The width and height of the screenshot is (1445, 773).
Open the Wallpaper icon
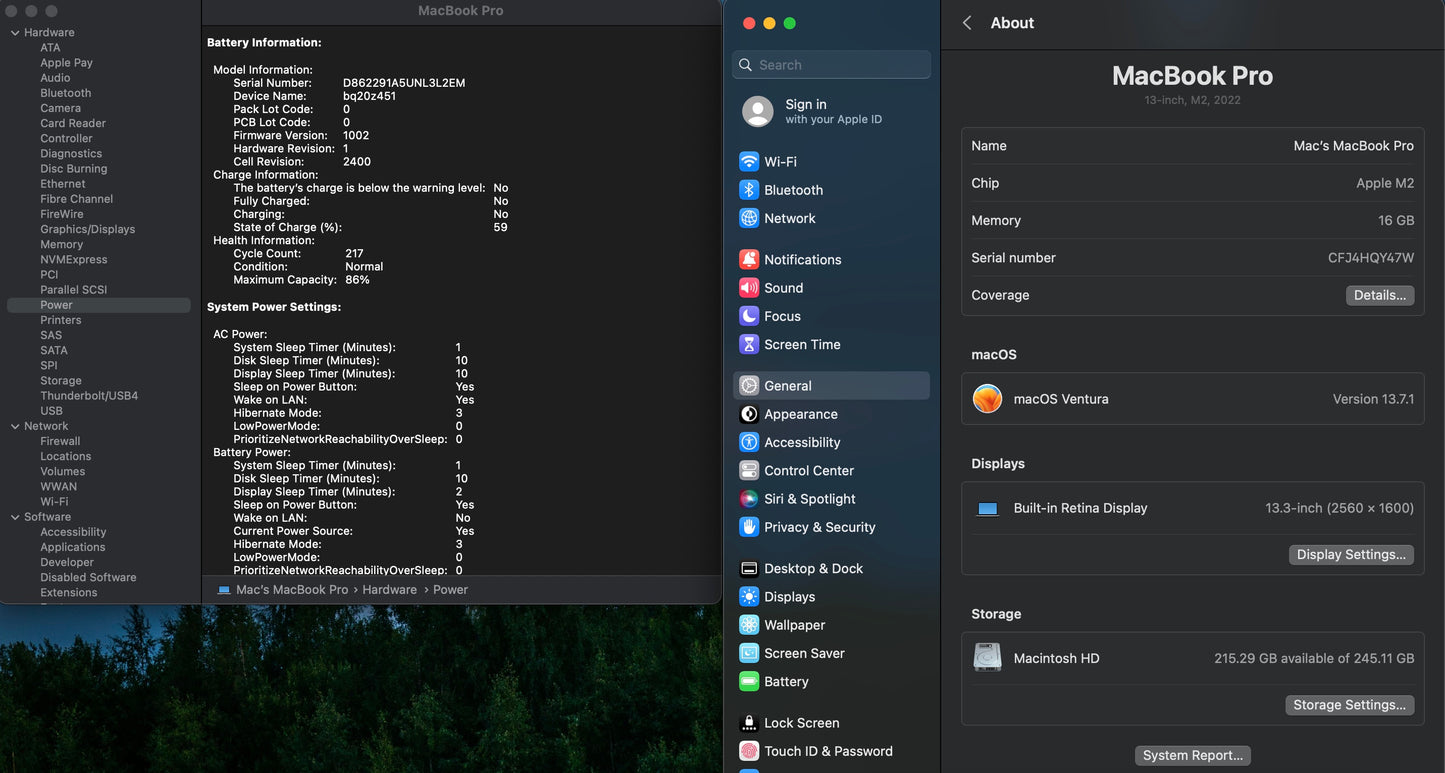(748, 625)
